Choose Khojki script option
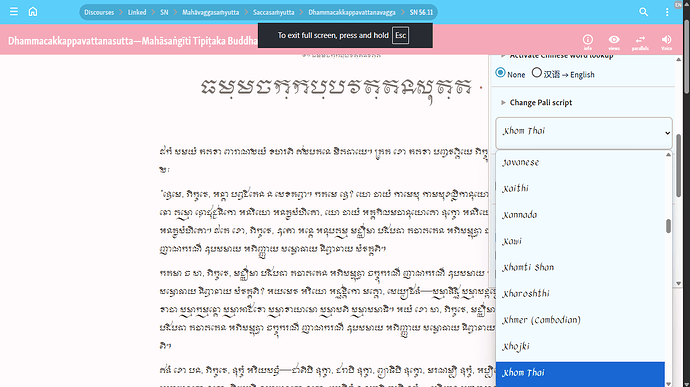This screenshot has height=387, width=690. pyautogui.click(x=580, y=346)
